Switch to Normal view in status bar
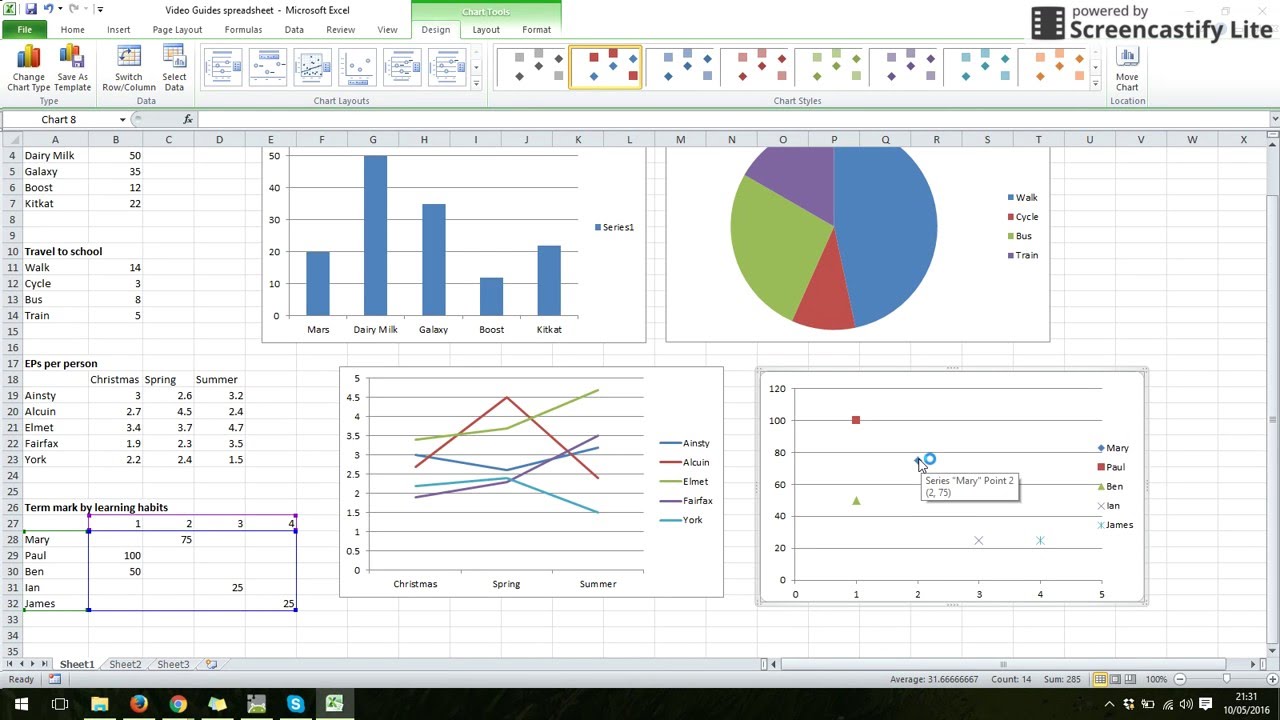 tap(1100, 679)
